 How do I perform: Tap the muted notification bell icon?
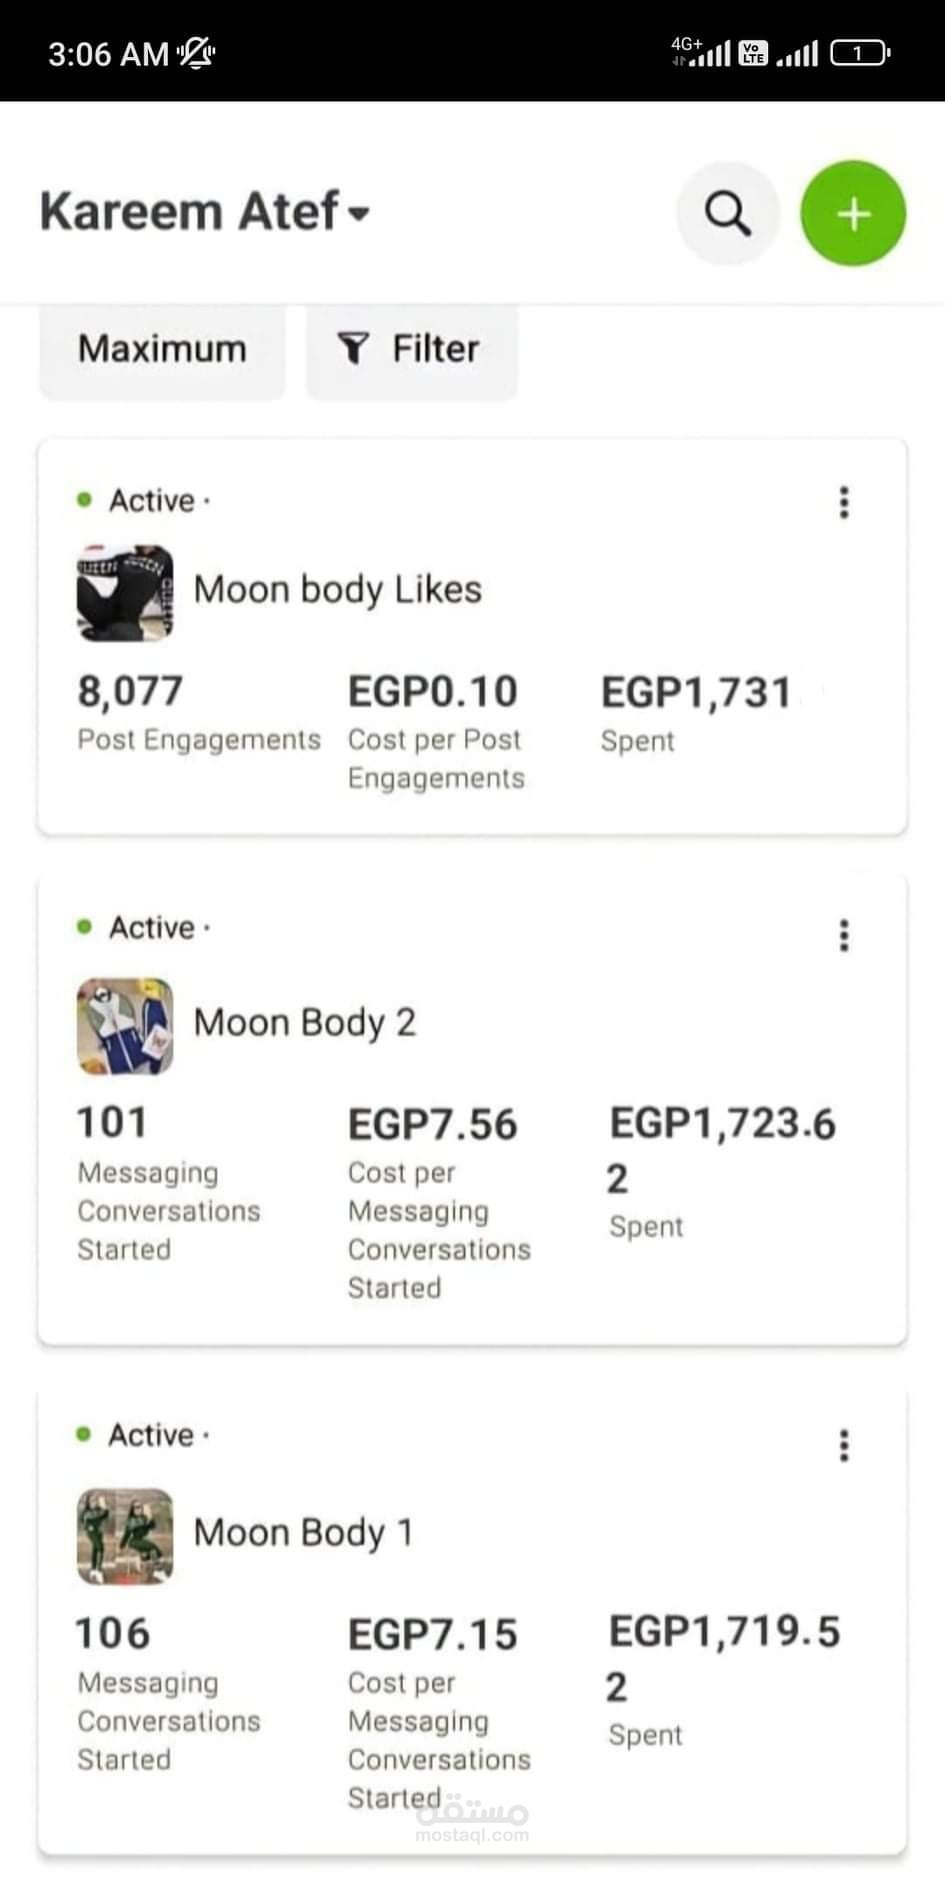[197, 52]
